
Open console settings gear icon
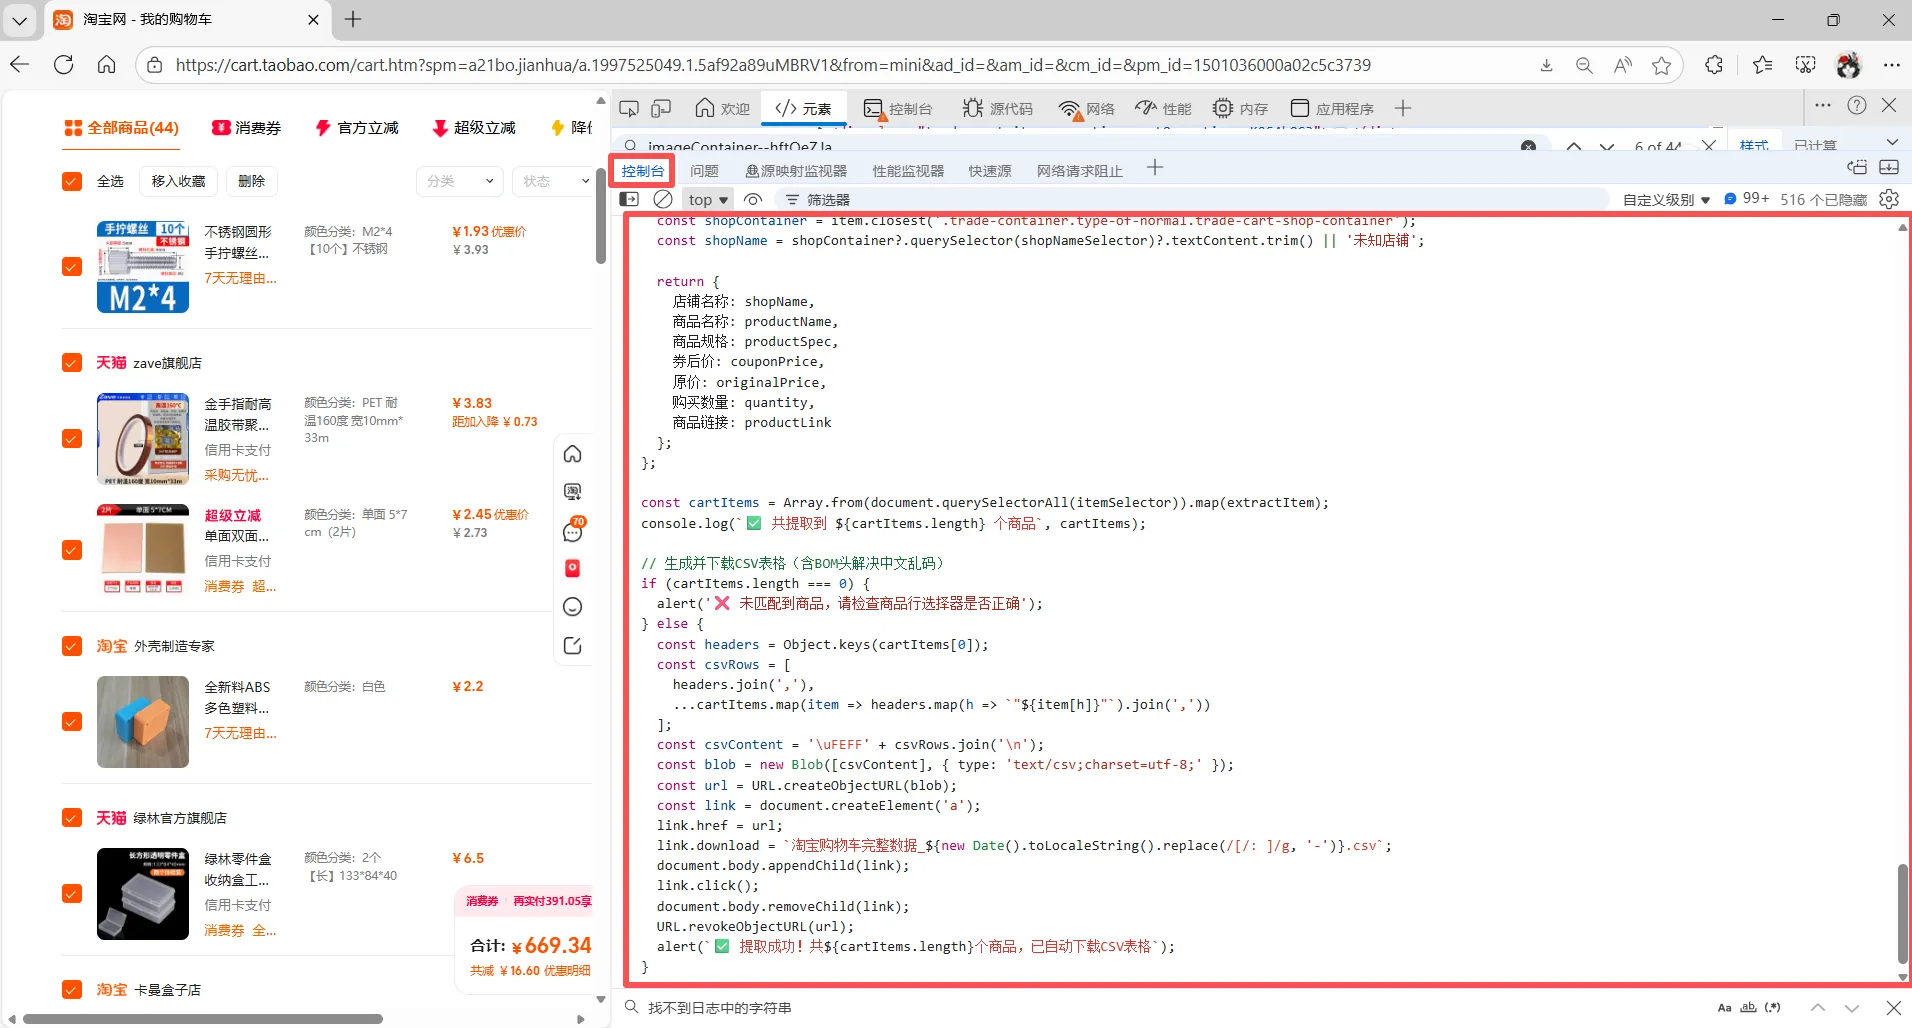point(1889,199)
